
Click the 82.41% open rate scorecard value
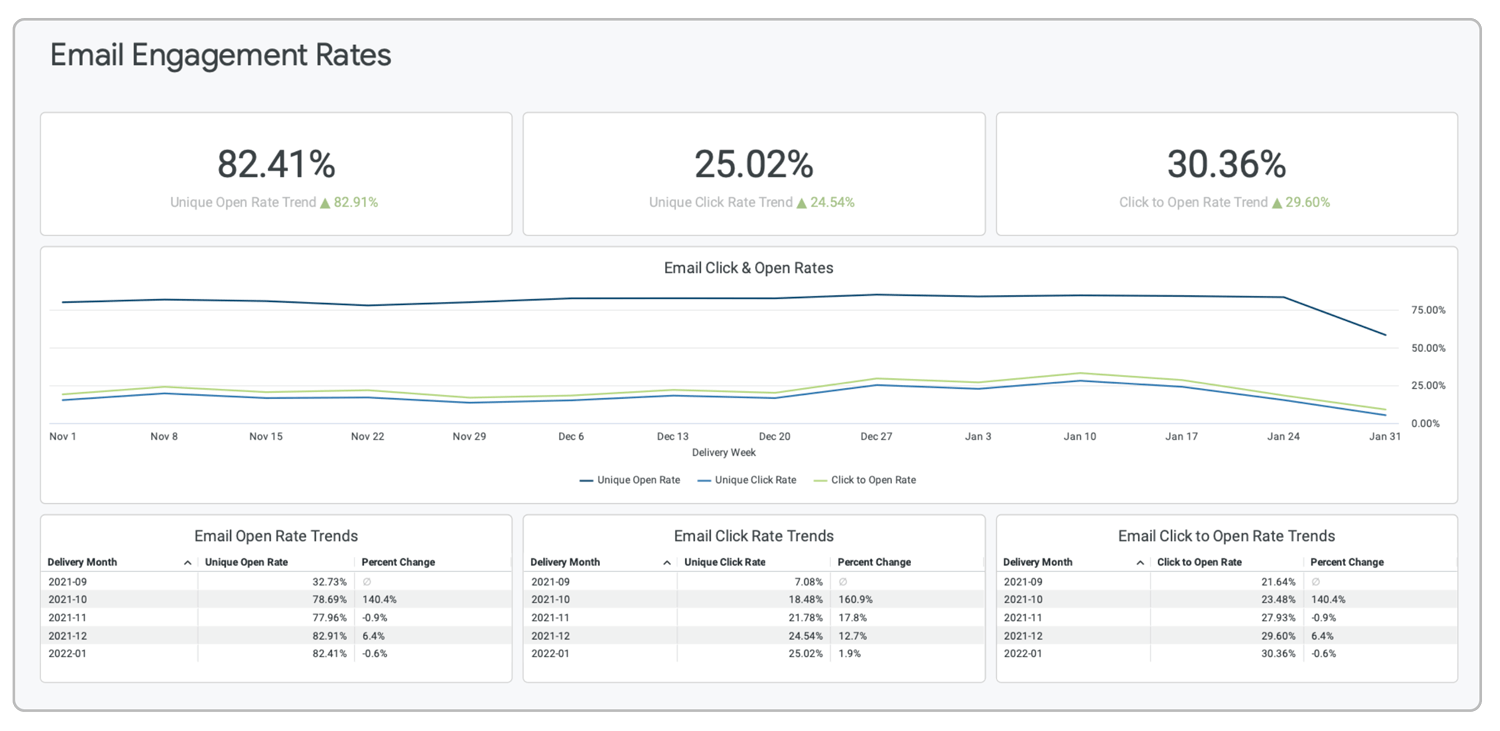point(276,164)
